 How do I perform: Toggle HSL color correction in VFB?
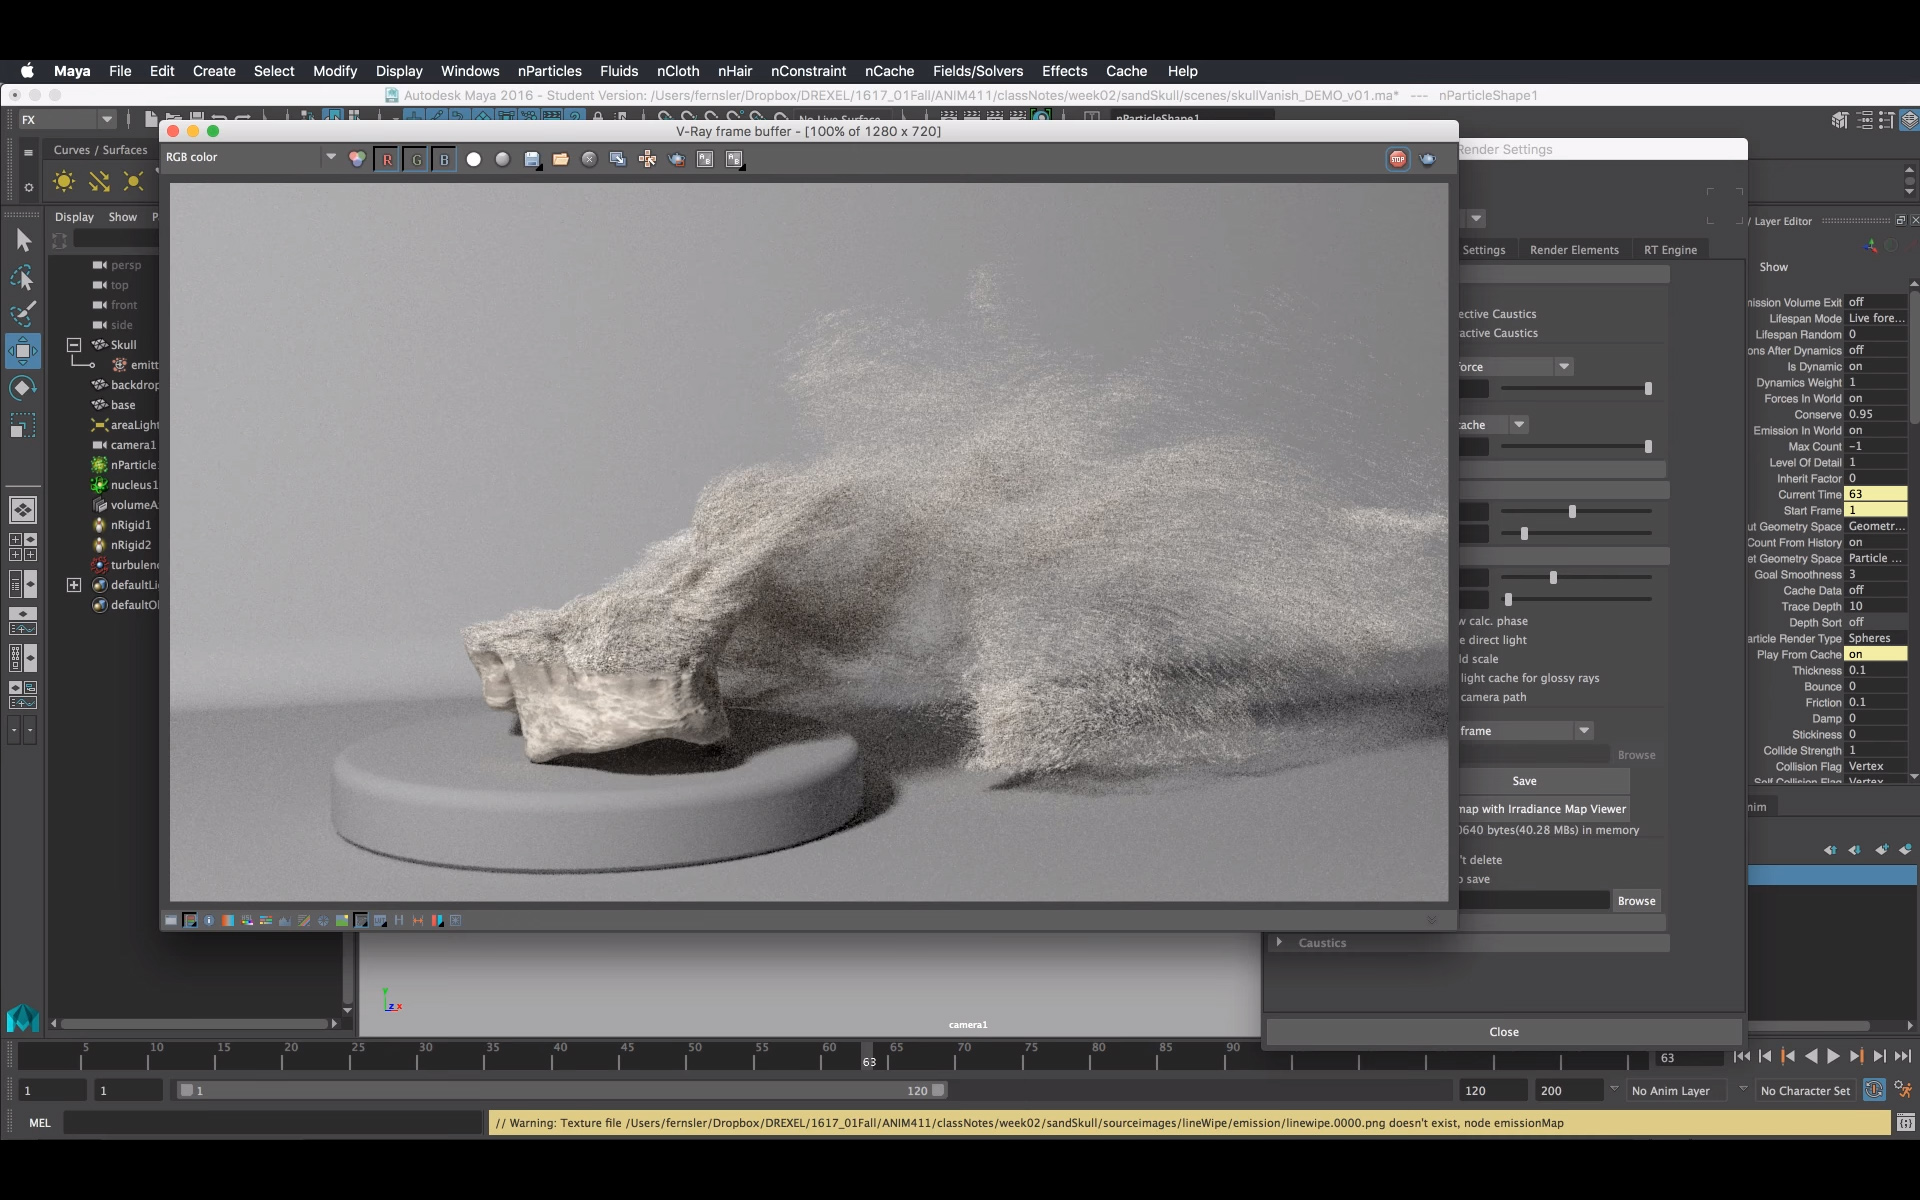[247, 920]
